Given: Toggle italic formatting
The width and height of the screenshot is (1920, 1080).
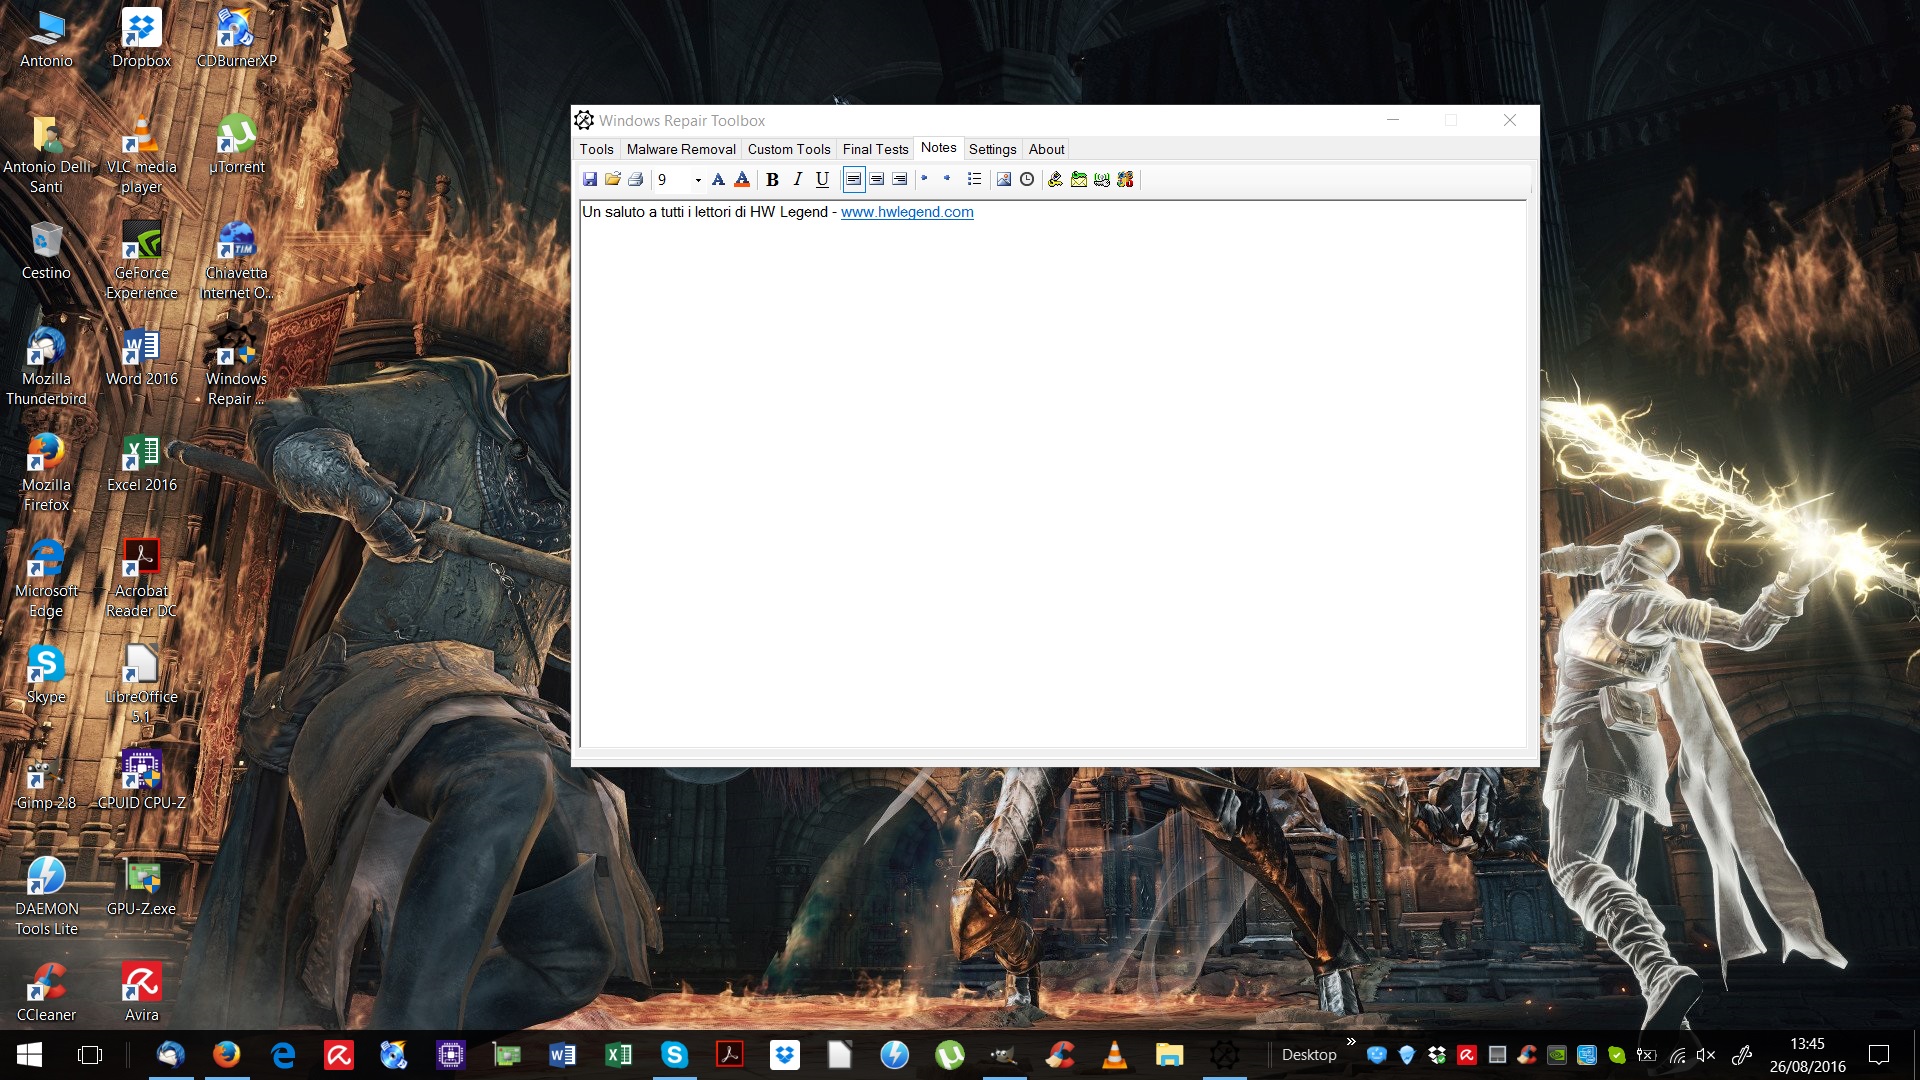Looking at the screenshot, I should pyautogui.click(x=797, y=179).
